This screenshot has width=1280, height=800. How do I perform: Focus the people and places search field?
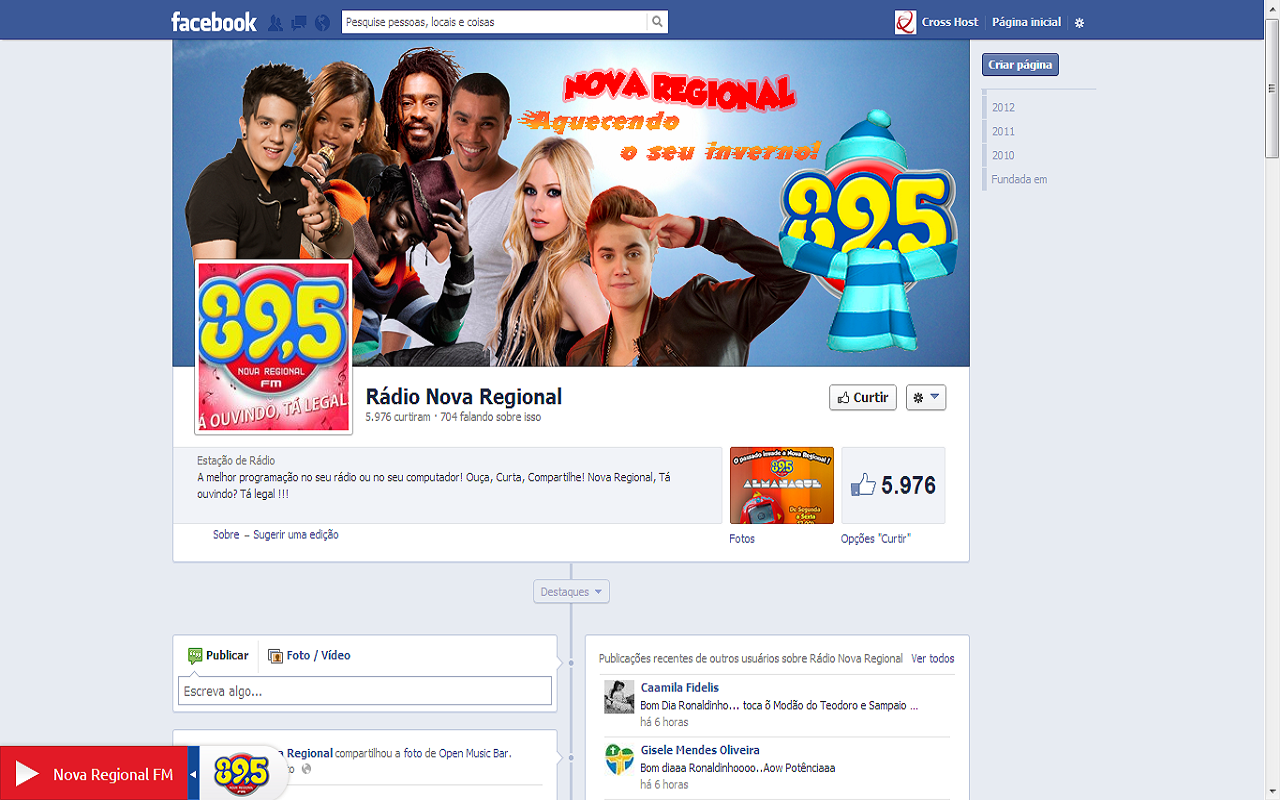tap(494, 22)
